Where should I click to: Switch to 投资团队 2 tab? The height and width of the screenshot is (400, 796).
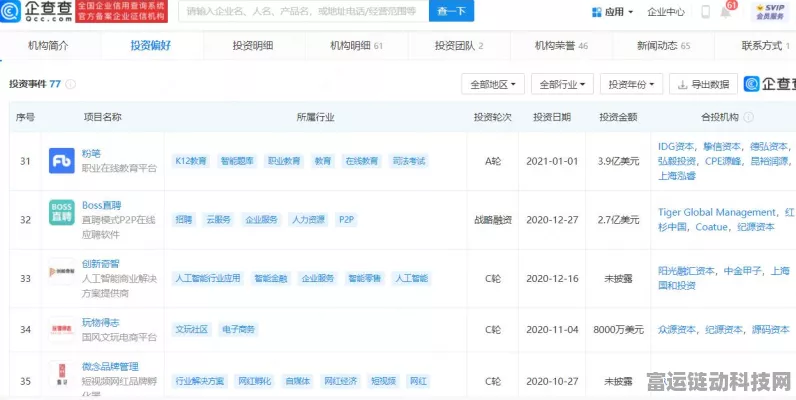click(458, 46)
